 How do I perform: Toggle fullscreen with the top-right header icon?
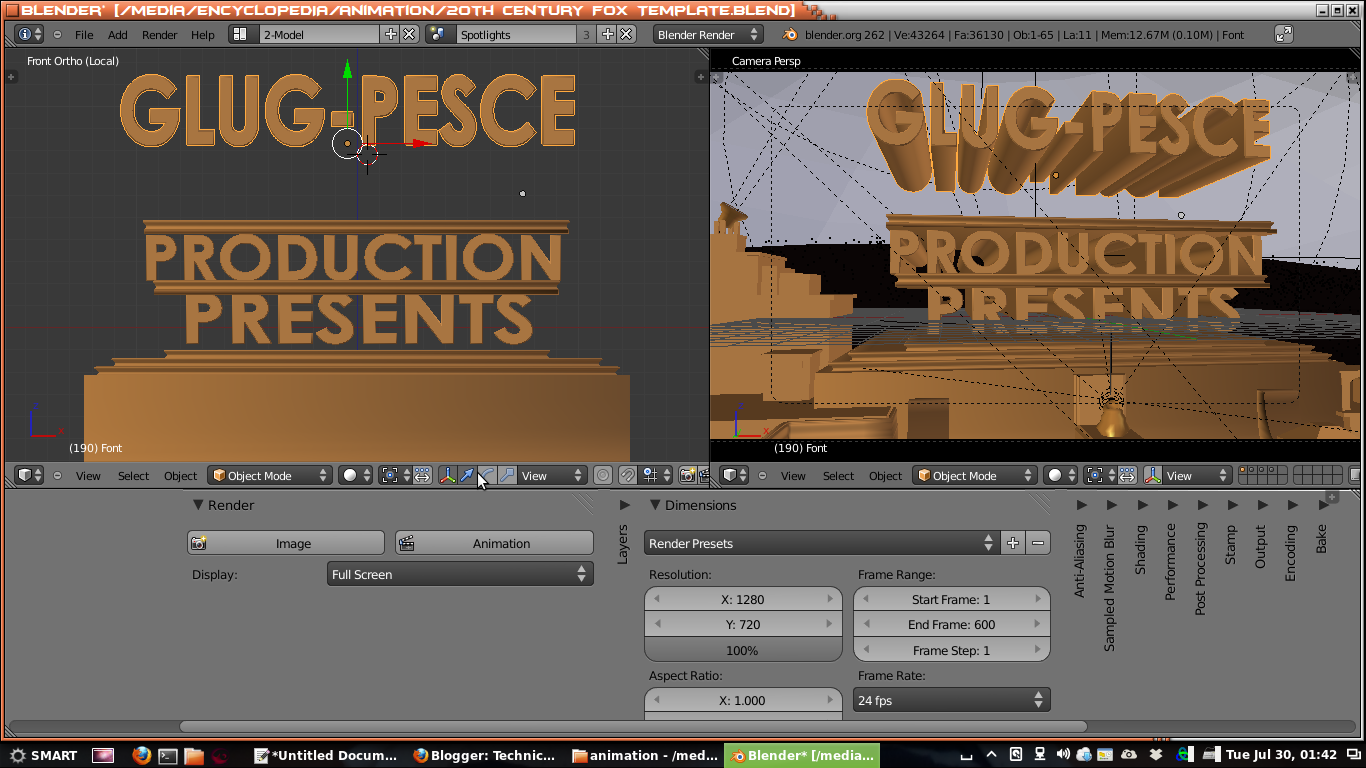(x=1284, y=34)
